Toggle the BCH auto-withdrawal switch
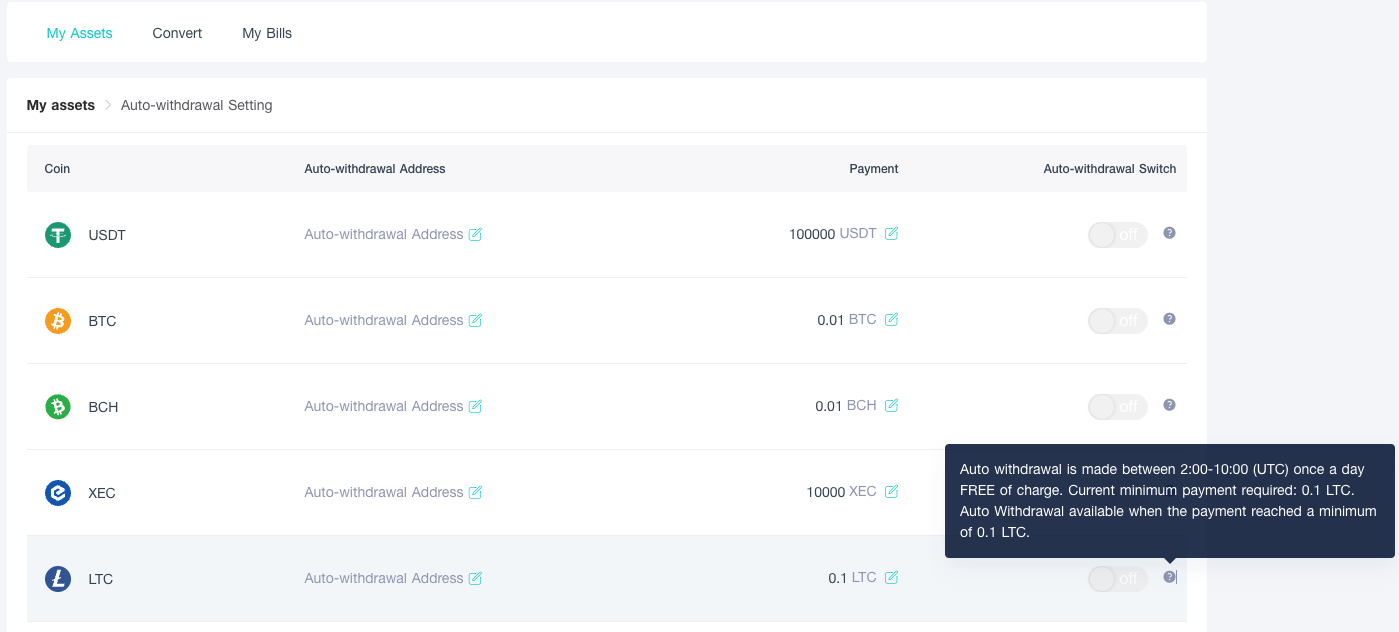 point(1117,407)
